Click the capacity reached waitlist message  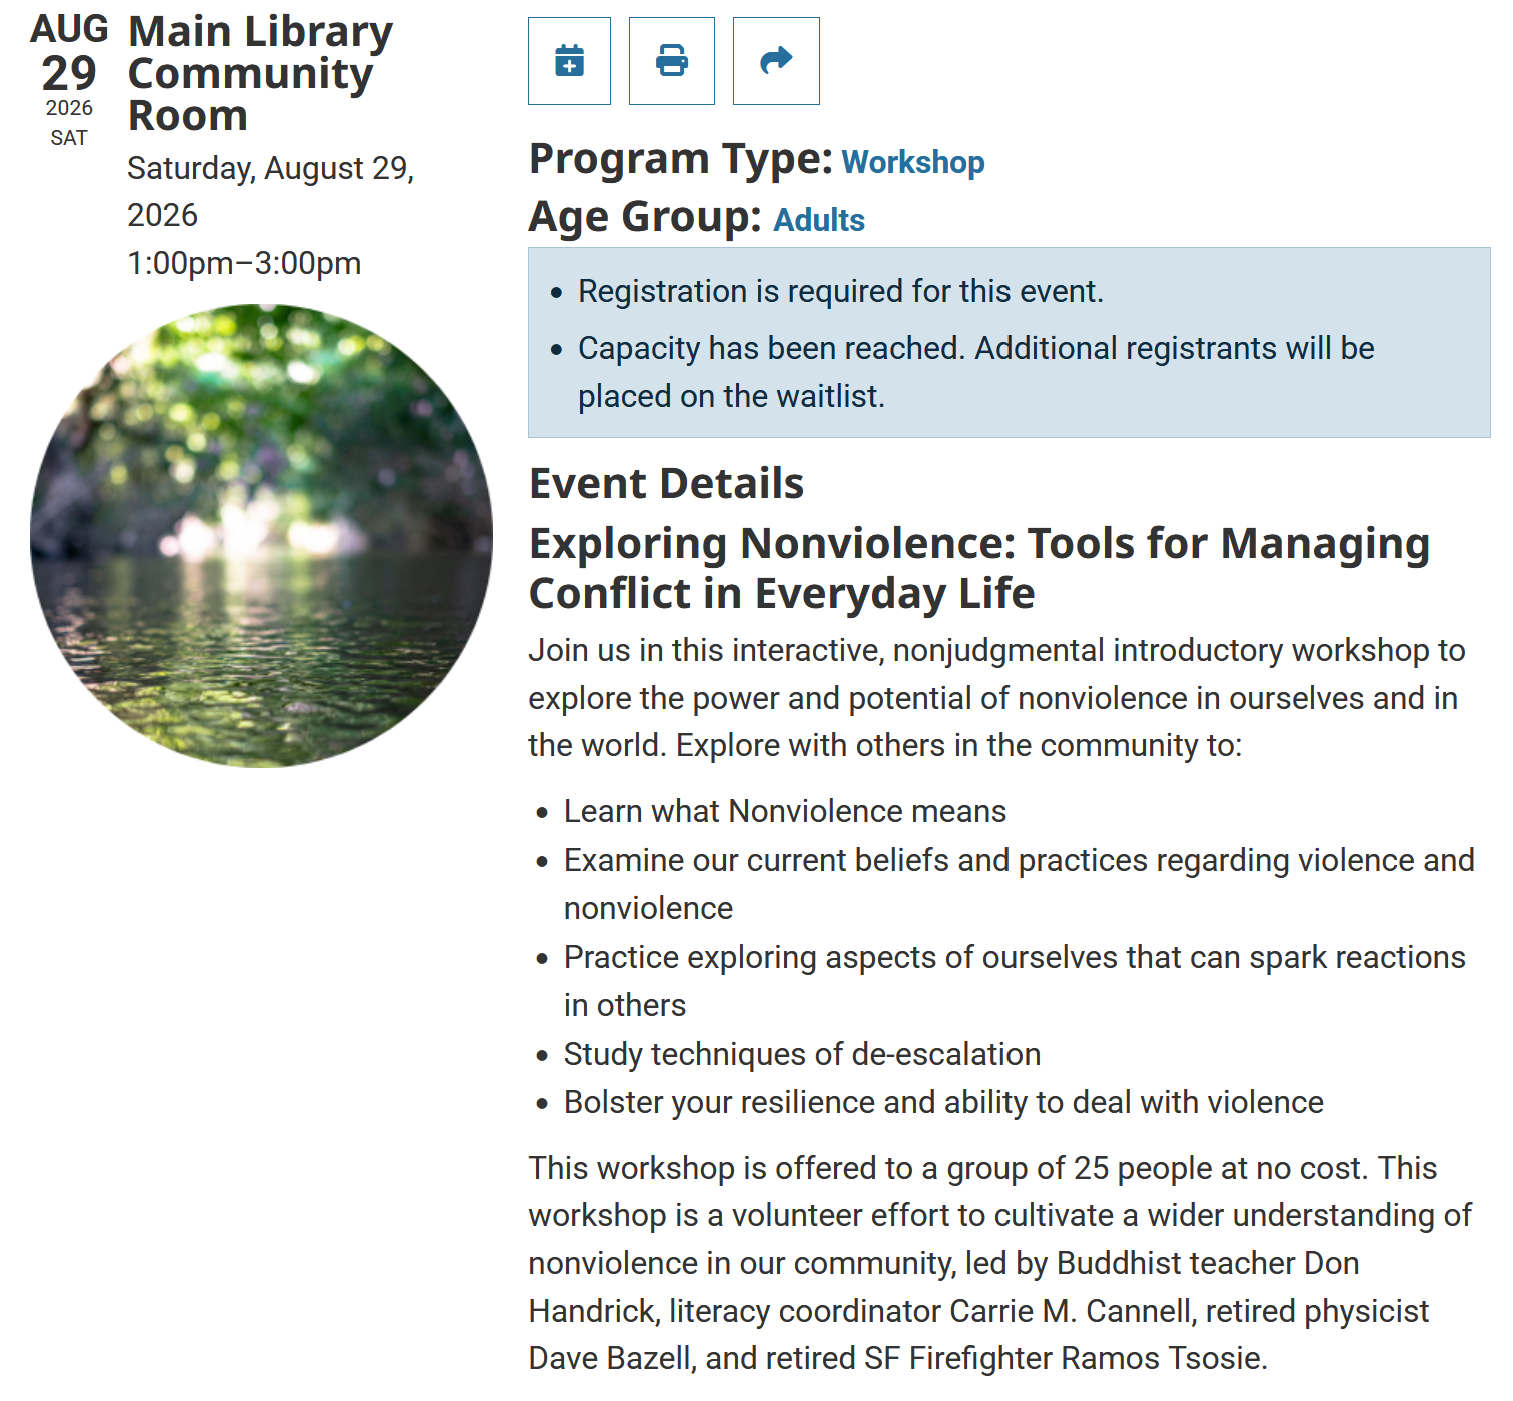coord(976,372)
